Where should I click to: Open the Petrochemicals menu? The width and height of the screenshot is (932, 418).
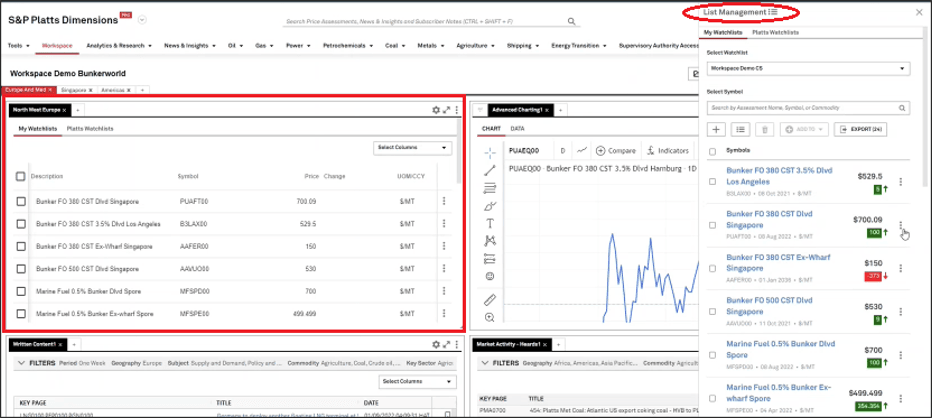[x=348, y=45]
